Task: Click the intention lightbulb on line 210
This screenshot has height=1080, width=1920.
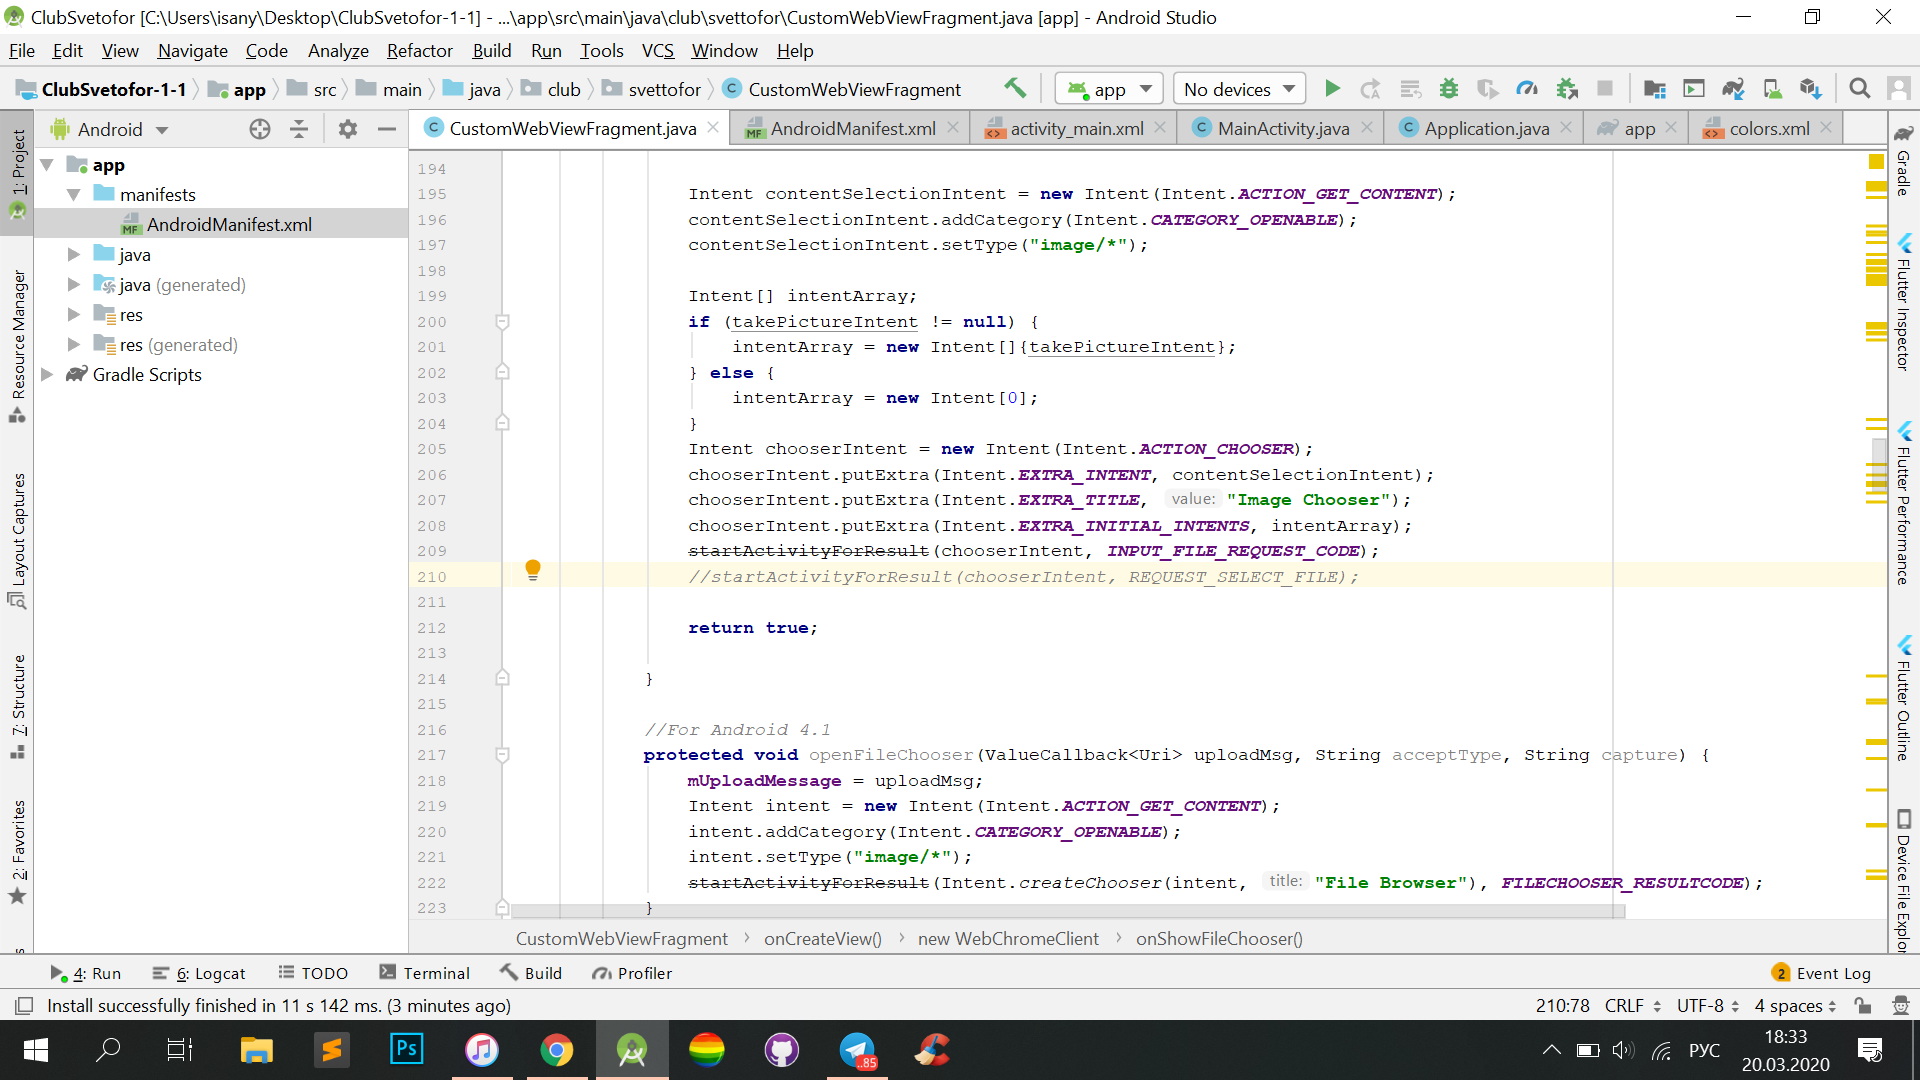Action: pos(533,570)
